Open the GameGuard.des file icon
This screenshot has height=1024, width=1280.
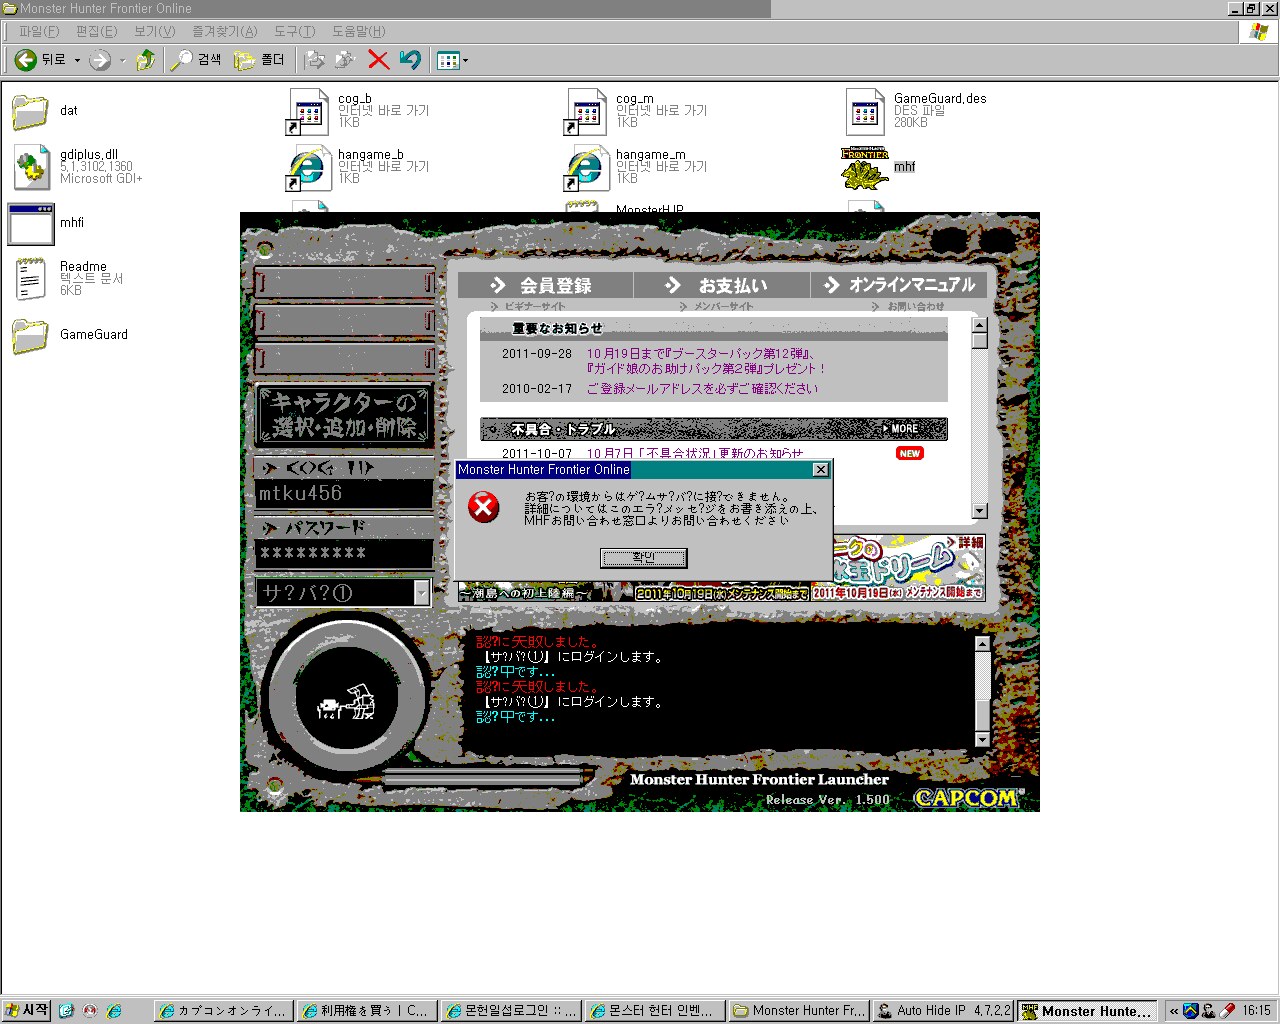coord(865,111)
